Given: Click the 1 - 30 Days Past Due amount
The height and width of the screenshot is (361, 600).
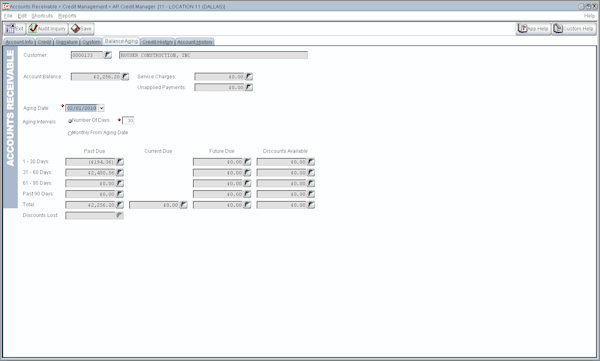Looking at the screenshot, I should 91,162.
